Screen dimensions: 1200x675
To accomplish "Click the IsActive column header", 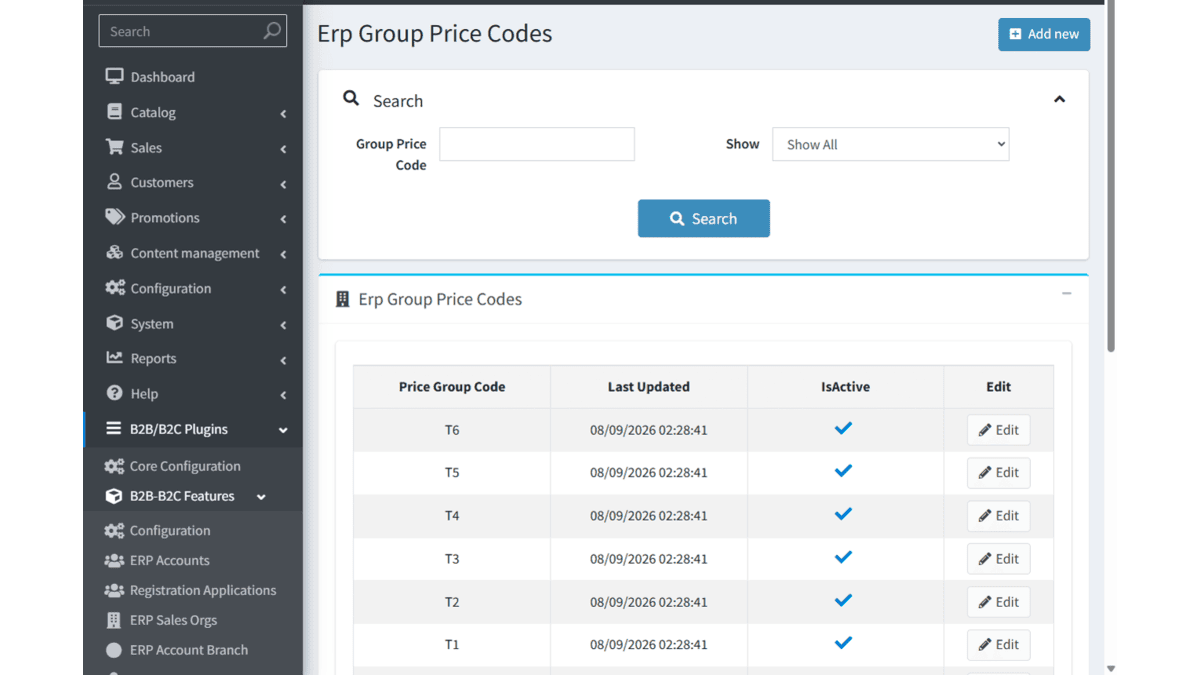I will pyautogui.click(x=845, y=387).
